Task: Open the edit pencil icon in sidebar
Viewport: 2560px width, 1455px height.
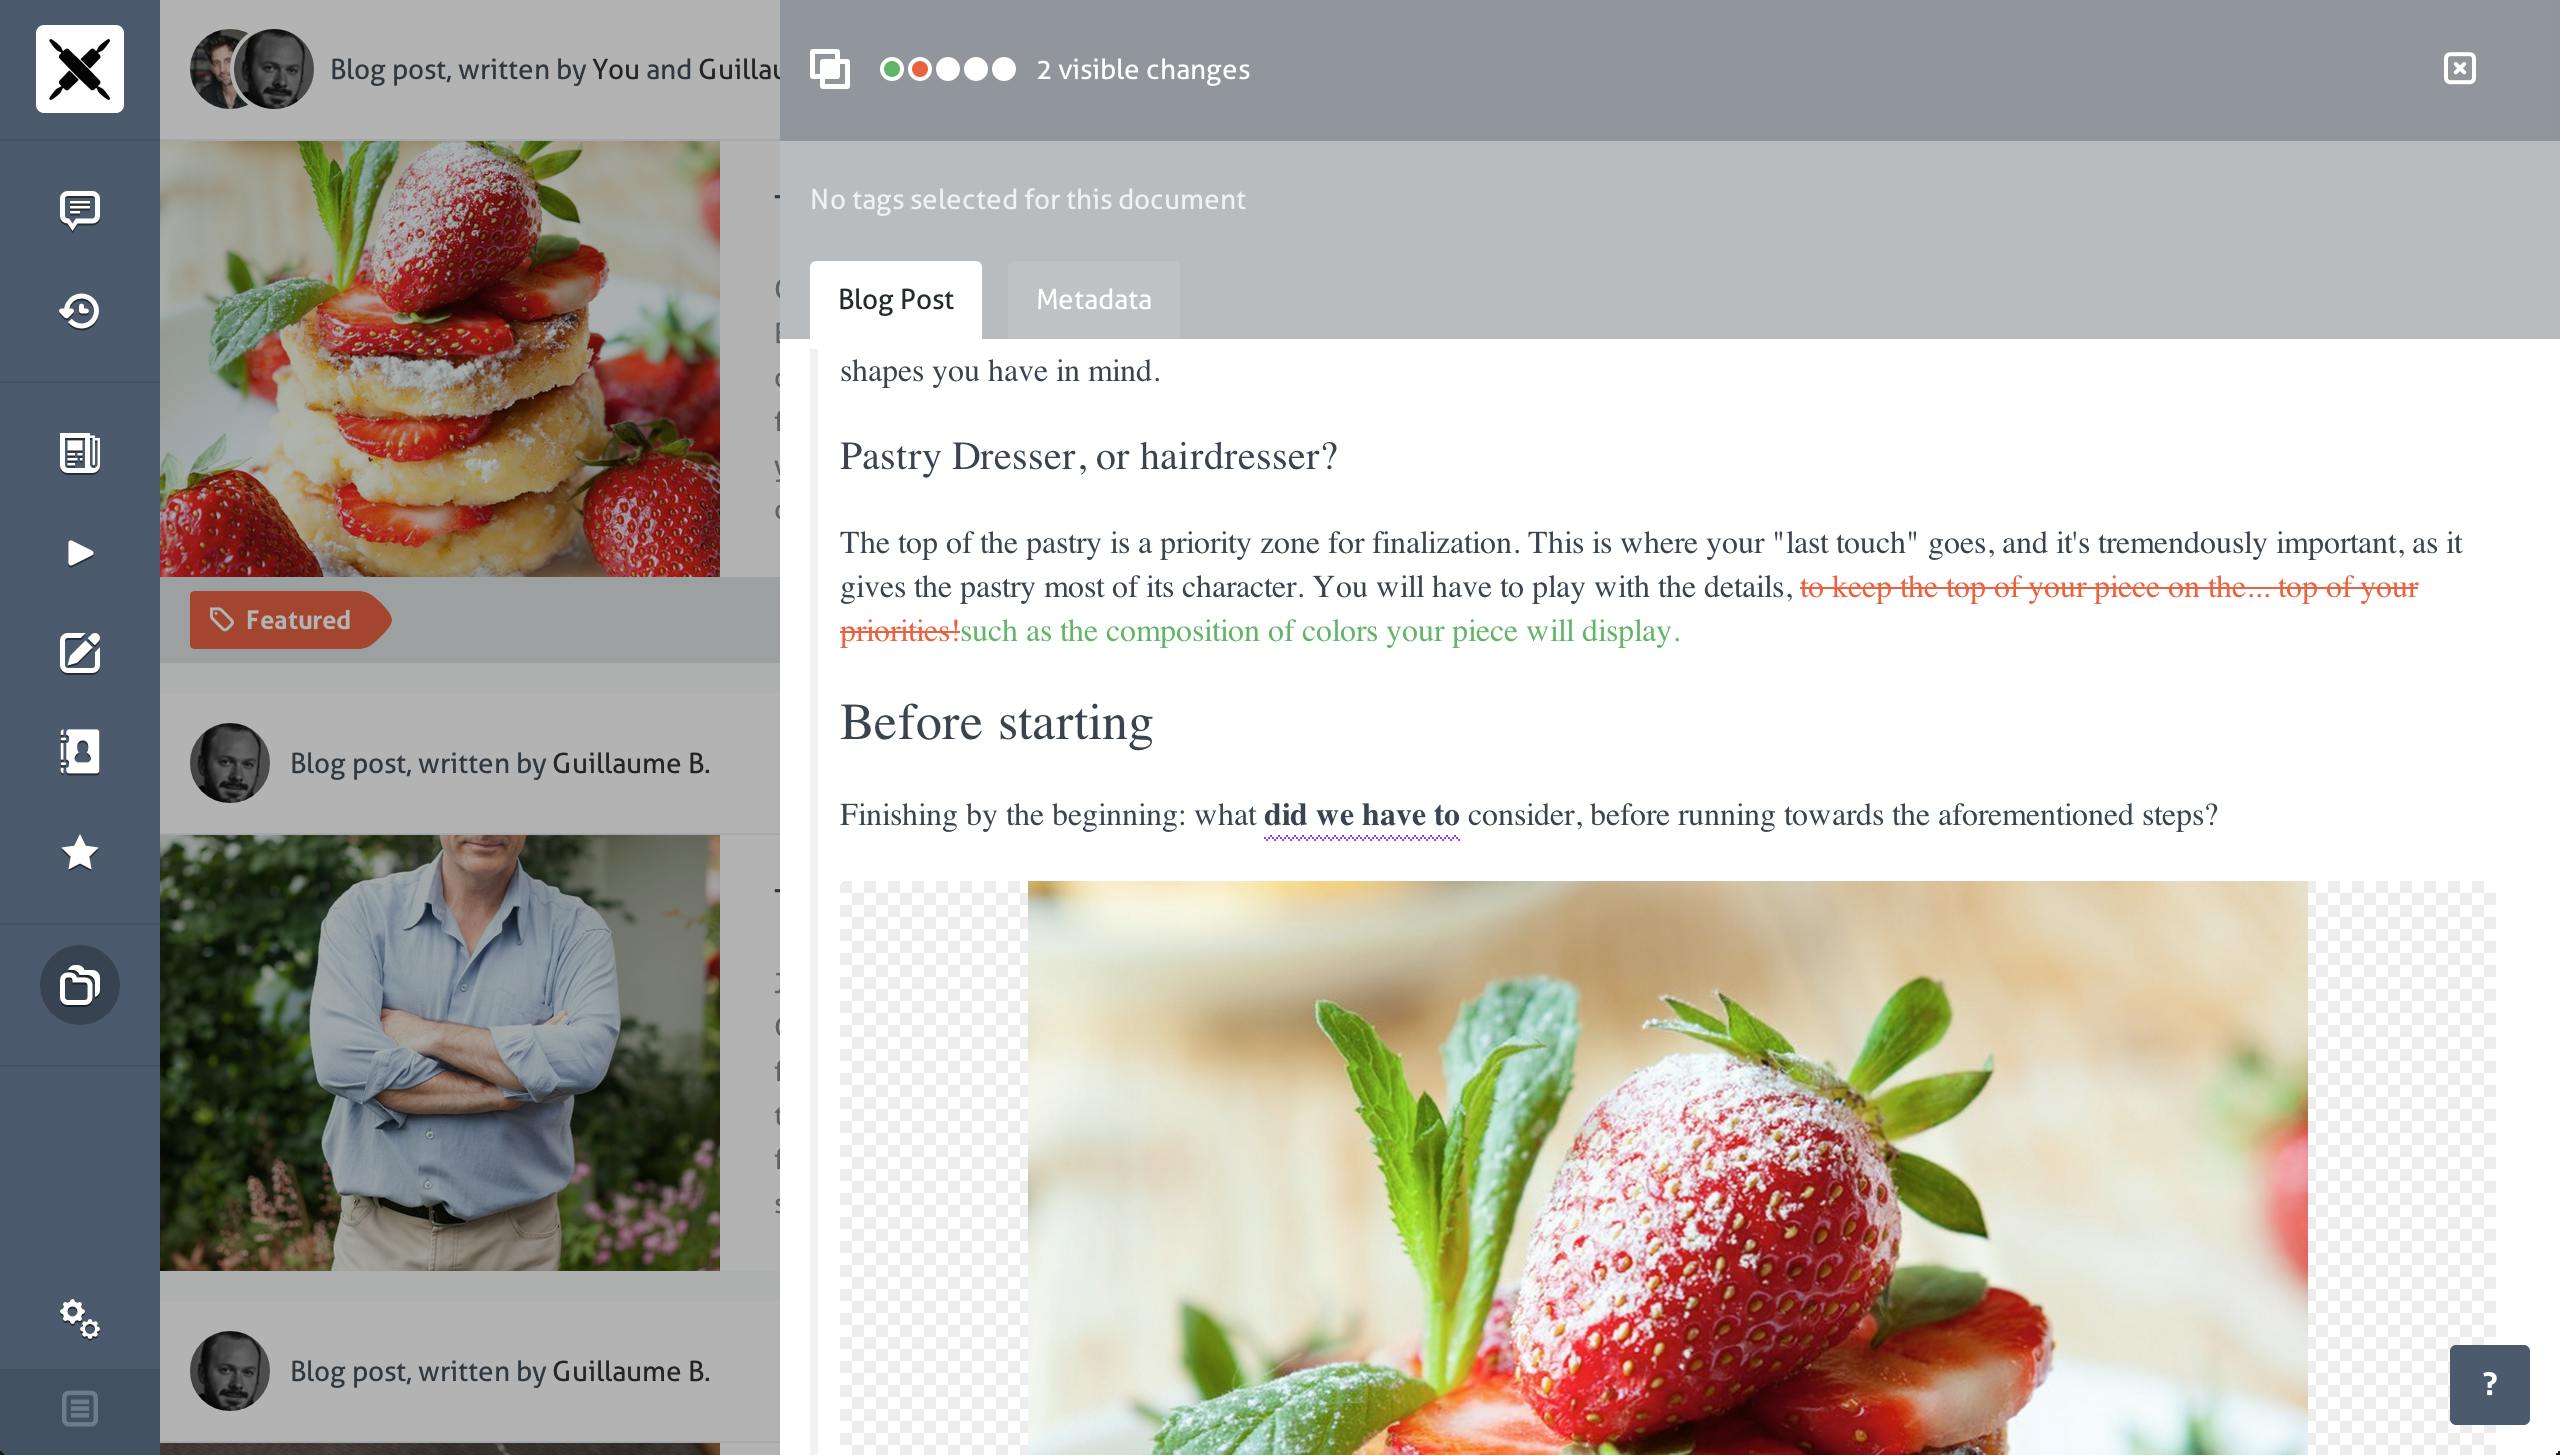Action: pyautogui.click(x=80, y=653)
